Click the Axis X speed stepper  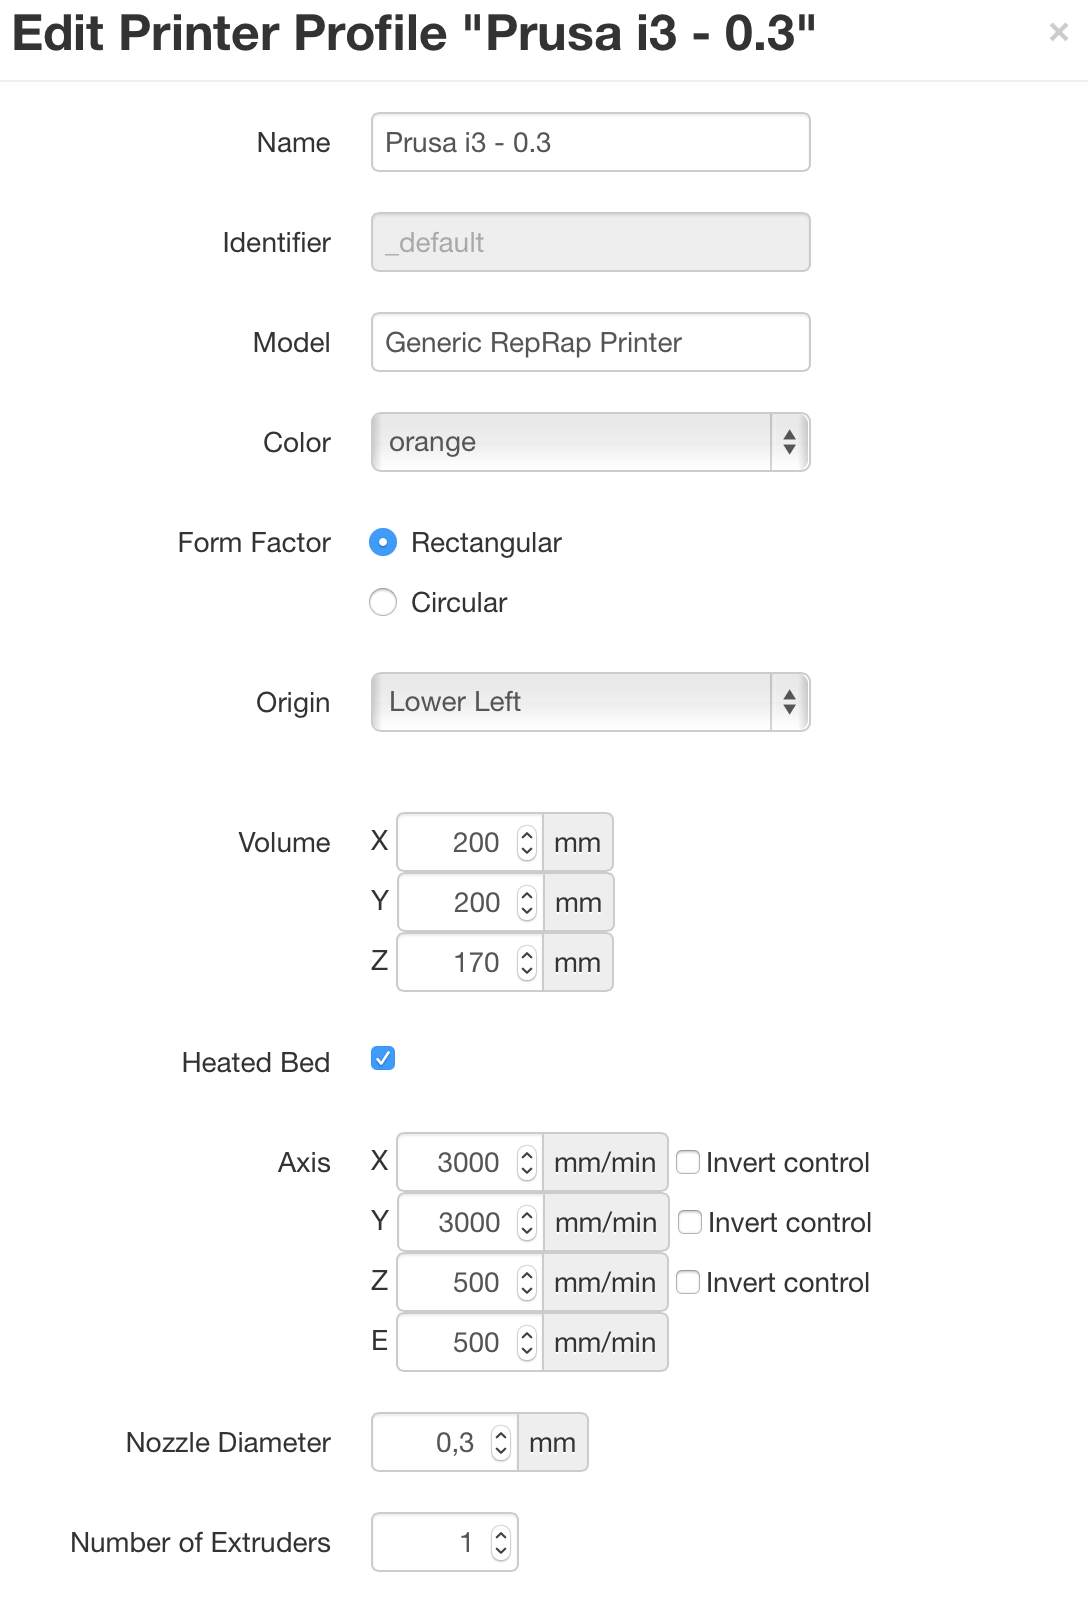click(527, 1162)
